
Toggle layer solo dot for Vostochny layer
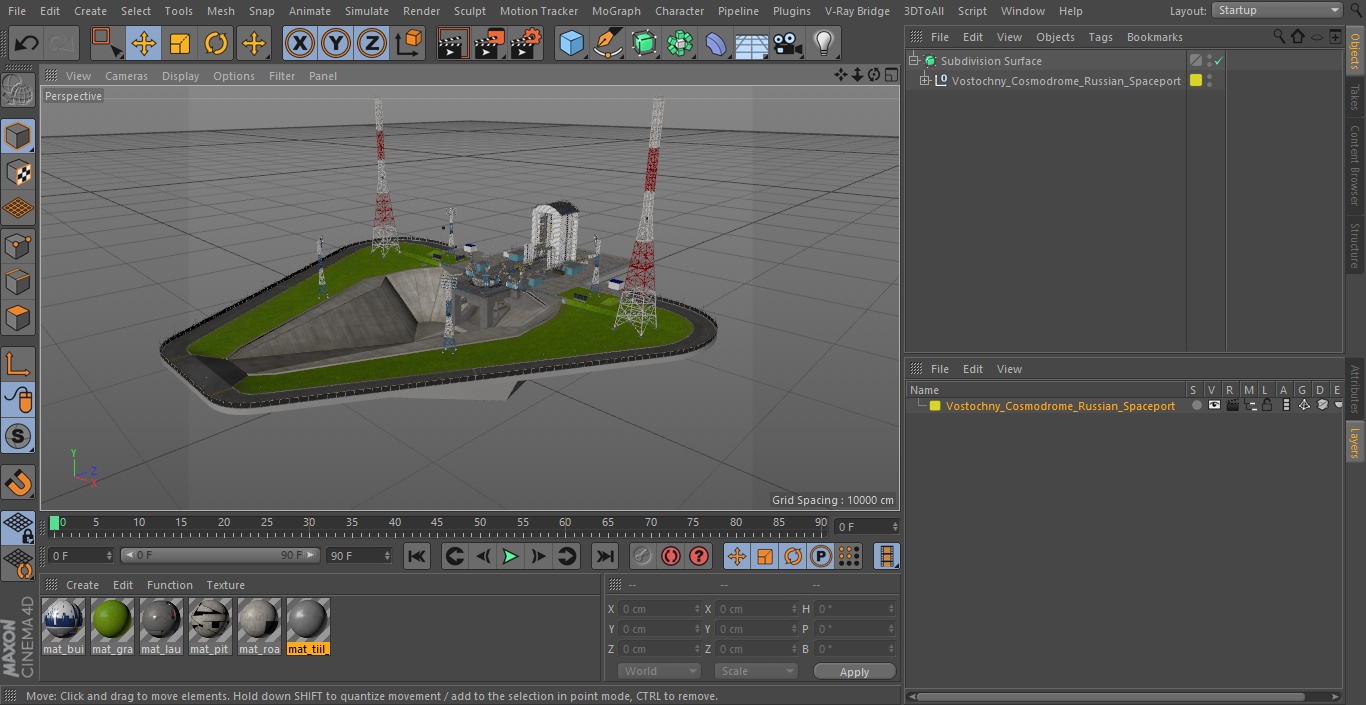1196,406
